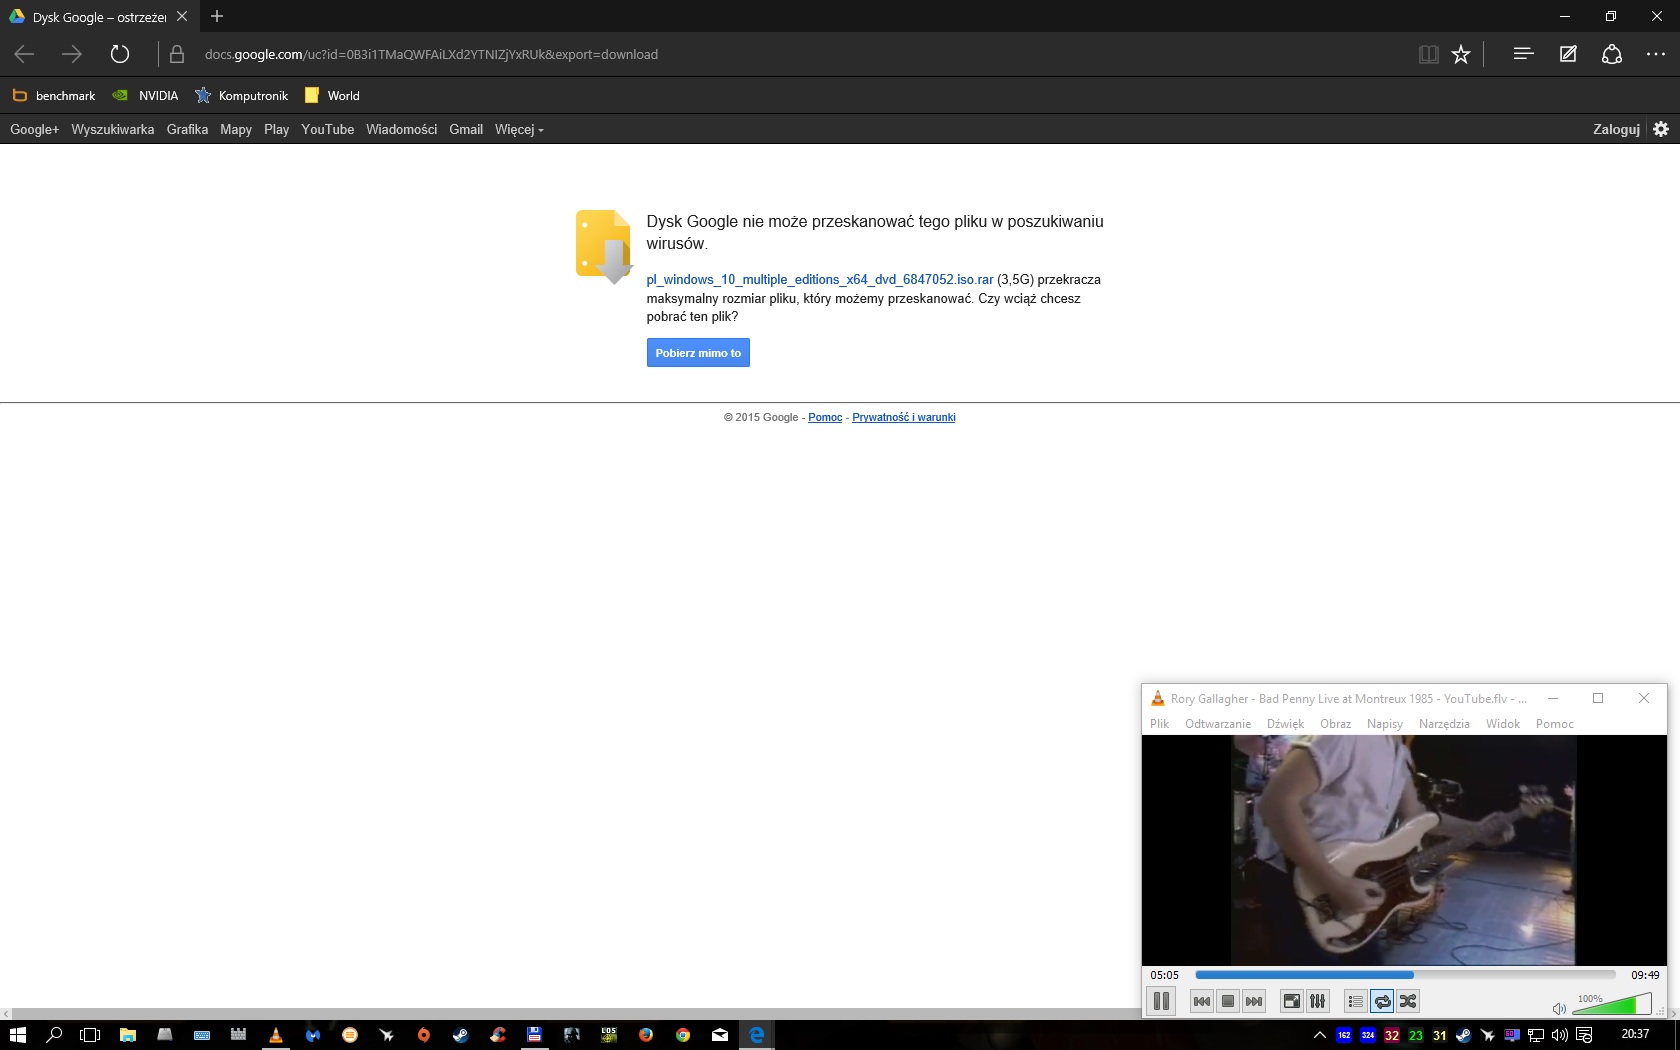The width and height of the screenshot is (1680, 1050).
Task: Expand the Więcej dropdown
Action: [x=519, y=129]
